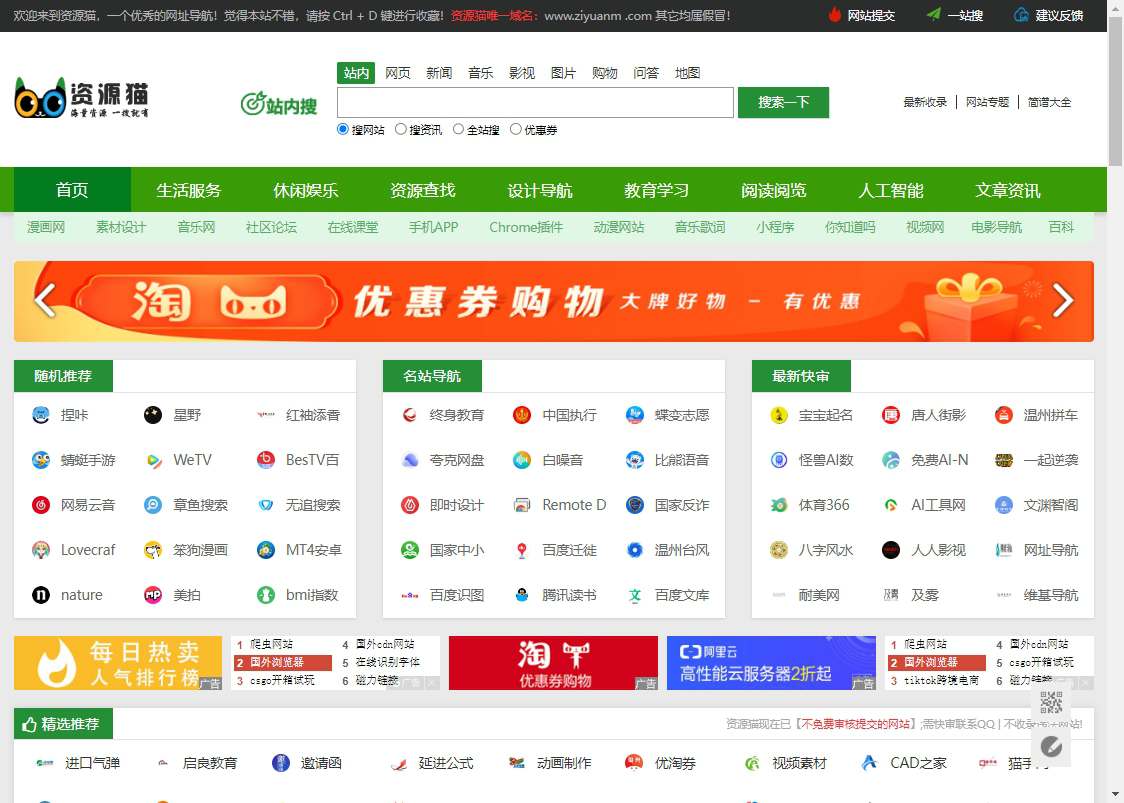Image resolution: width=1124 pixels, height=803 pixels.
Task: Open the 视频素材 site link
Action: (x=799, y=763)
